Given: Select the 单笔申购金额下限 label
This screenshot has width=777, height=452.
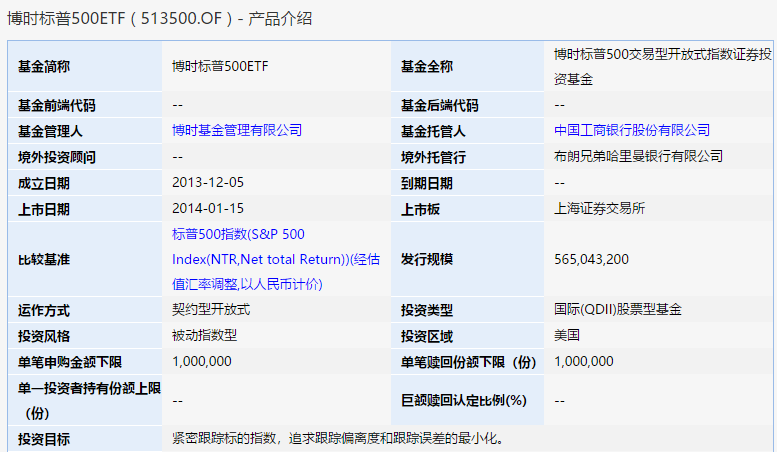Looking at the screenshot, I should click(70, 363).
